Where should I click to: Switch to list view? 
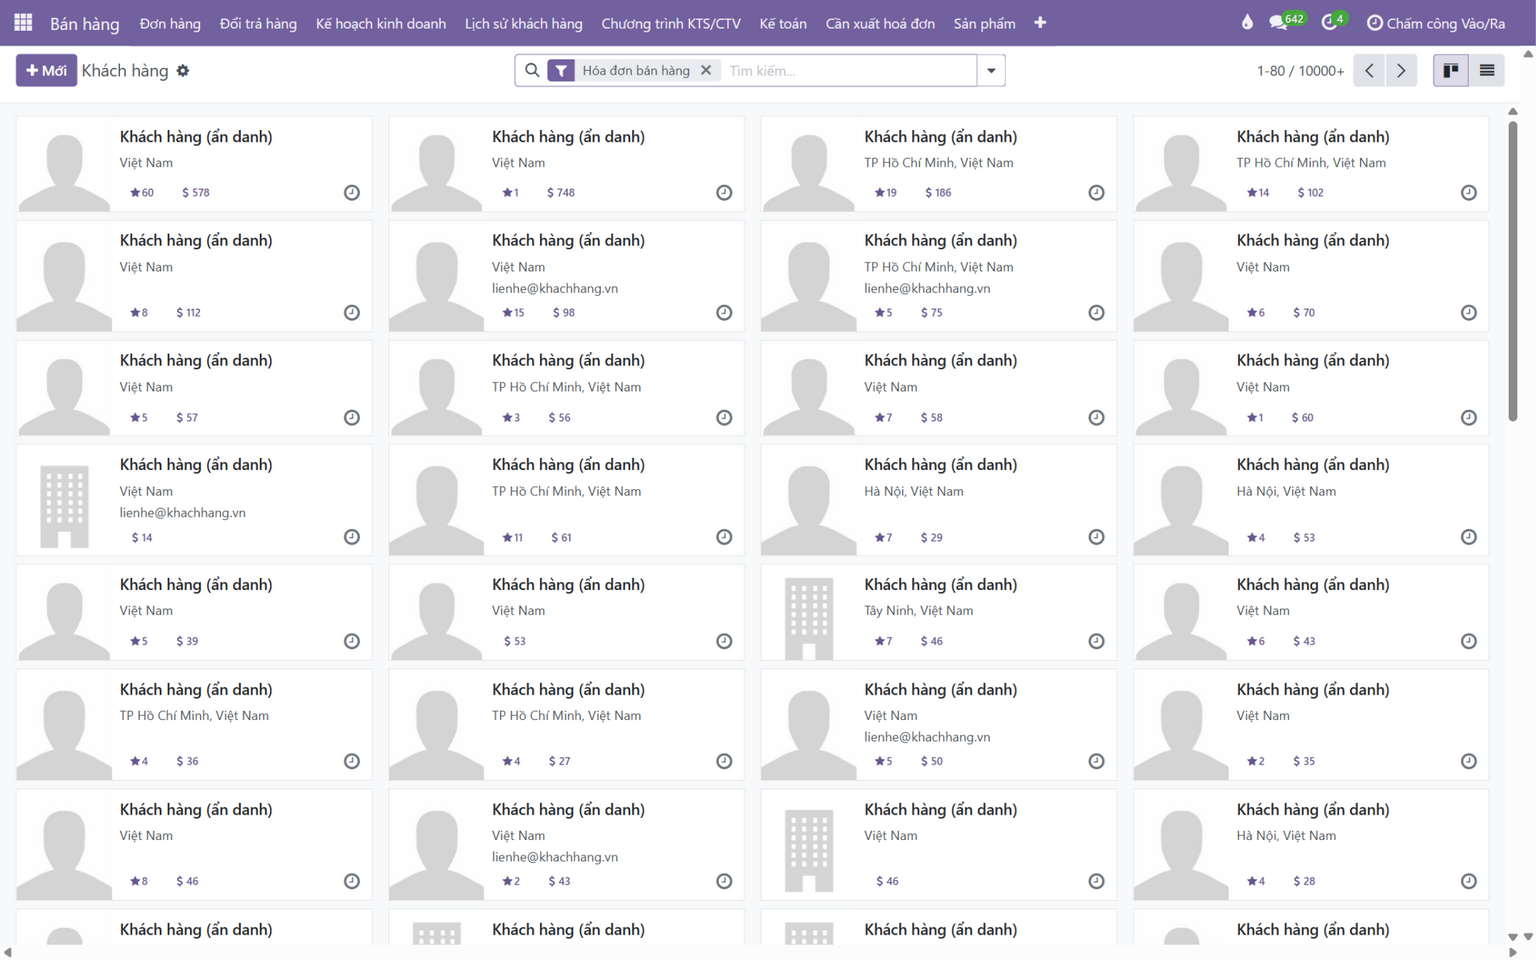pos(1487,70)
